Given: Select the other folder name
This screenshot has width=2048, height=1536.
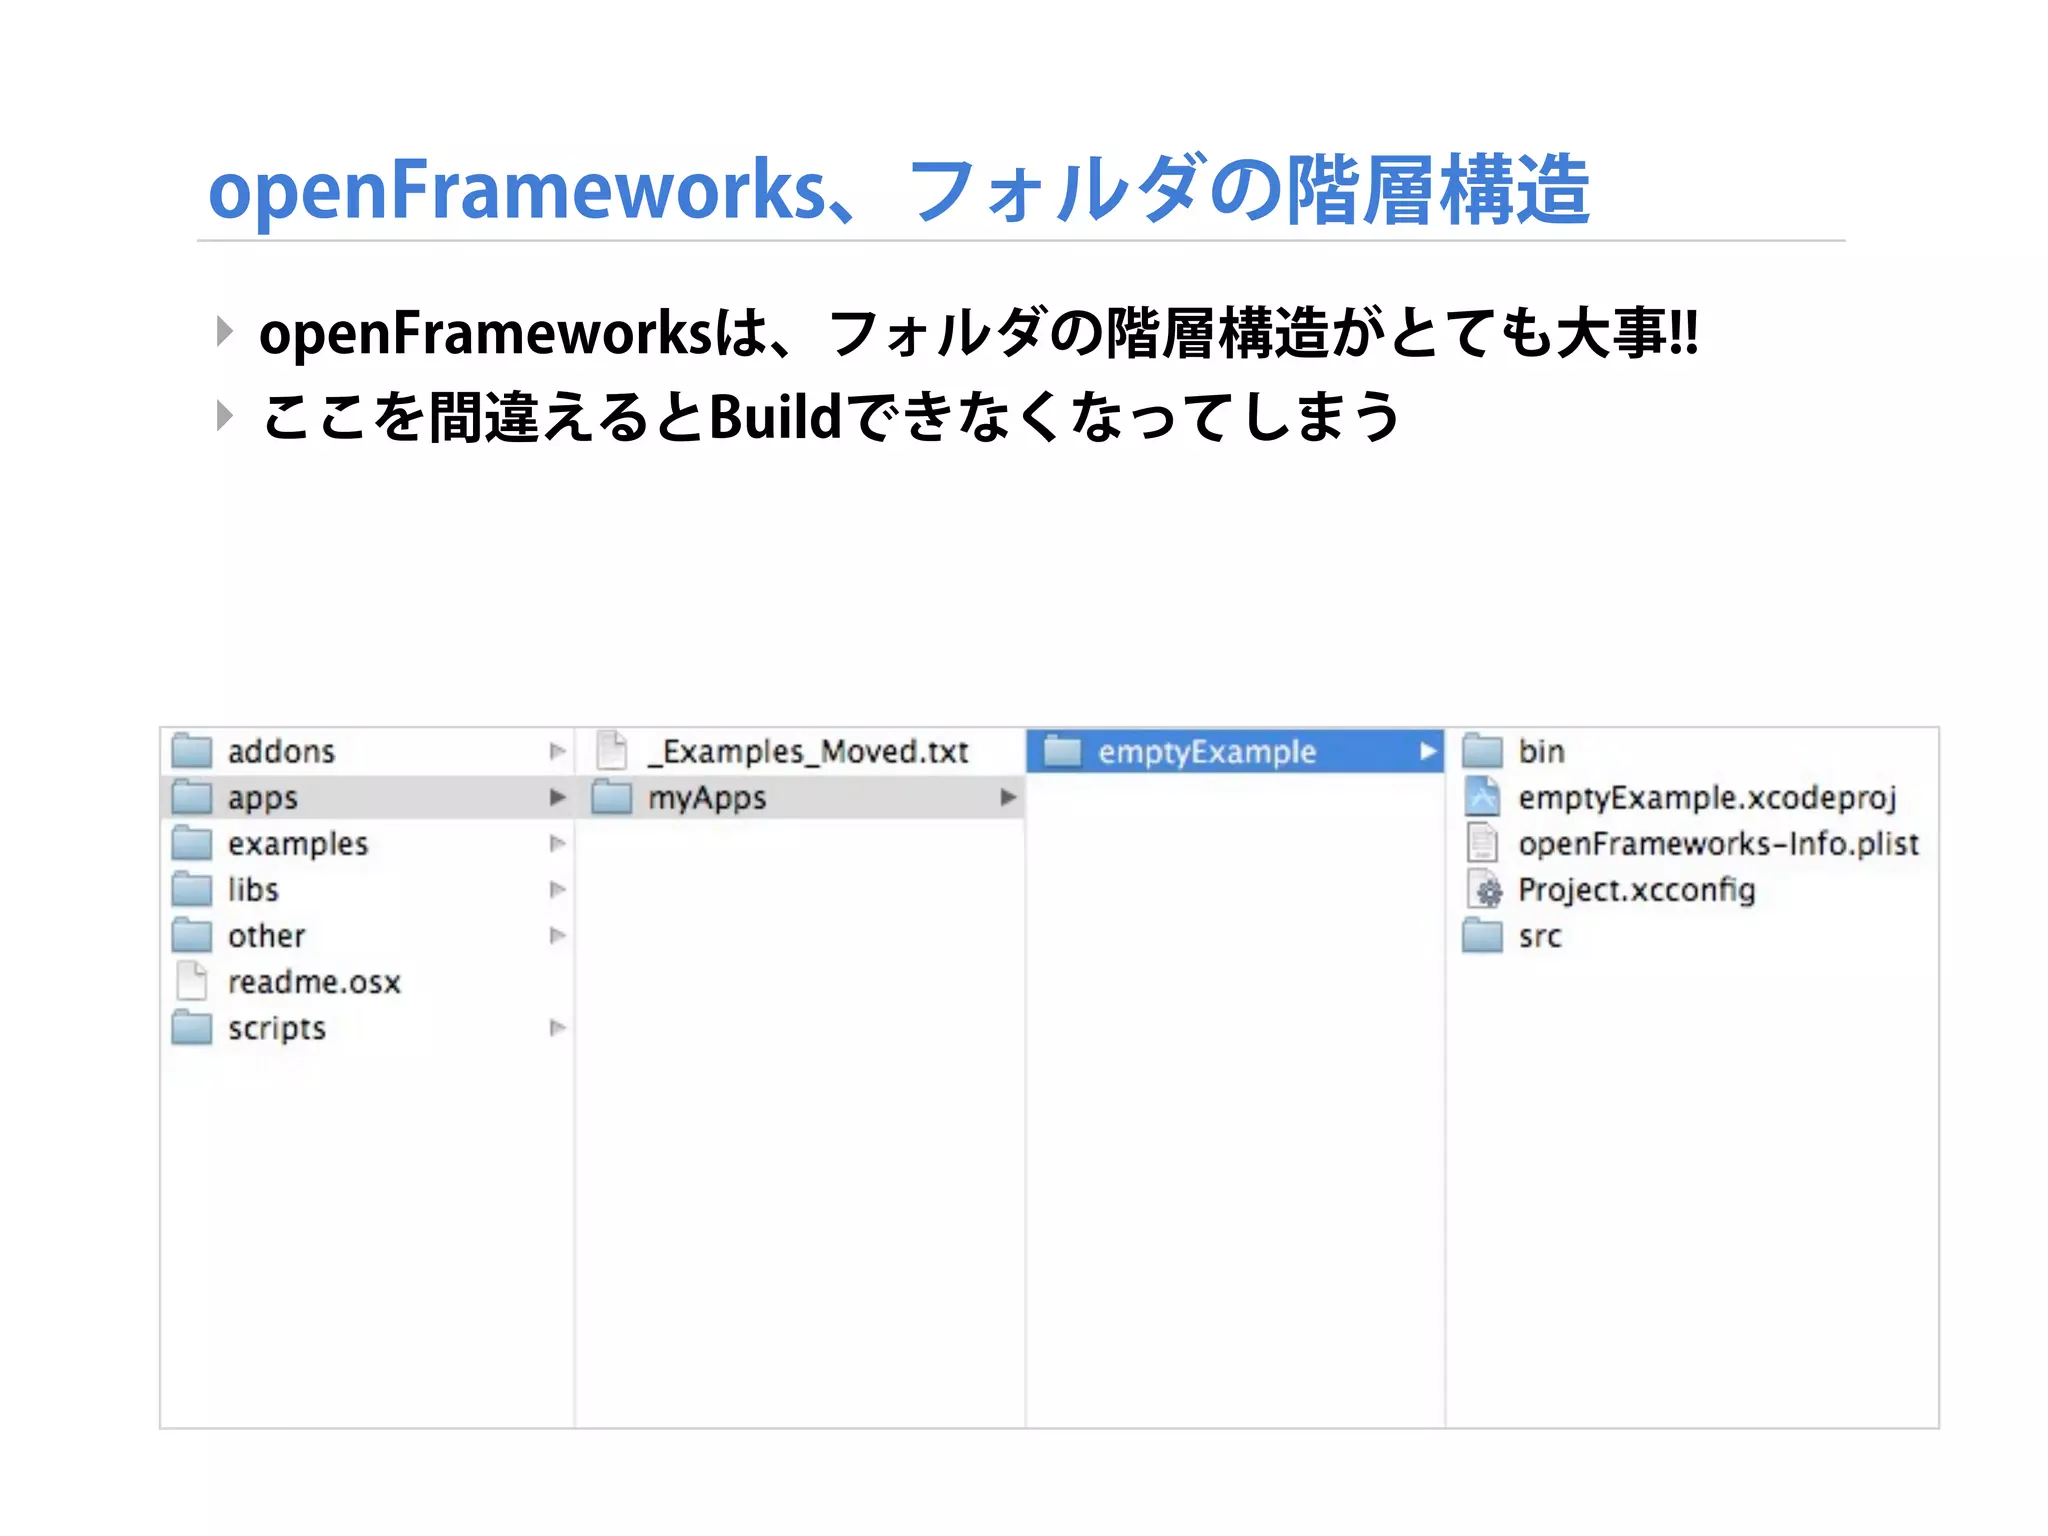Looking at the screenshot, I should point(266,935).
